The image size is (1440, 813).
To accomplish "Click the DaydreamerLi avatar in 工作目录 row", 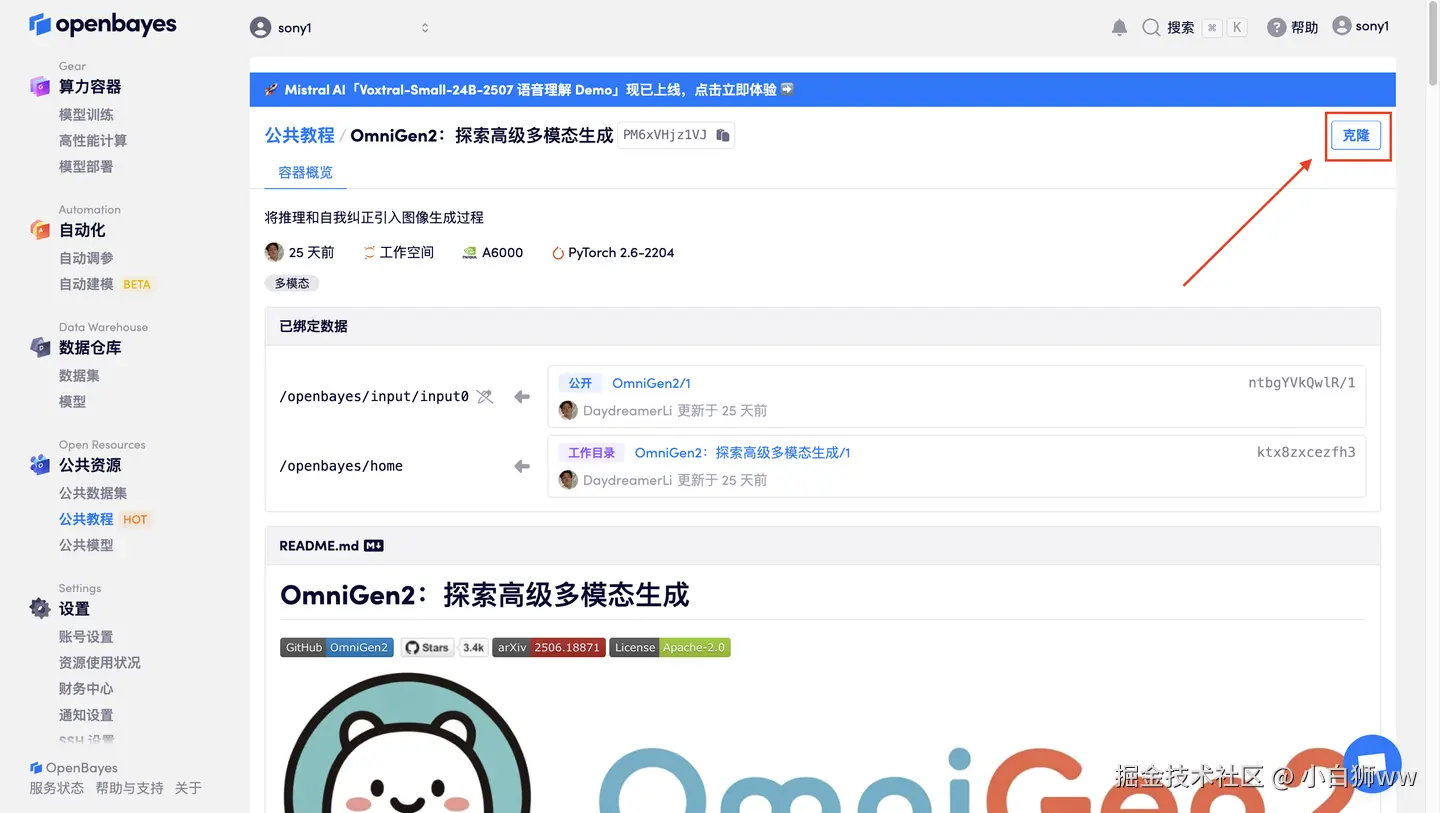I will pos(568,480).
